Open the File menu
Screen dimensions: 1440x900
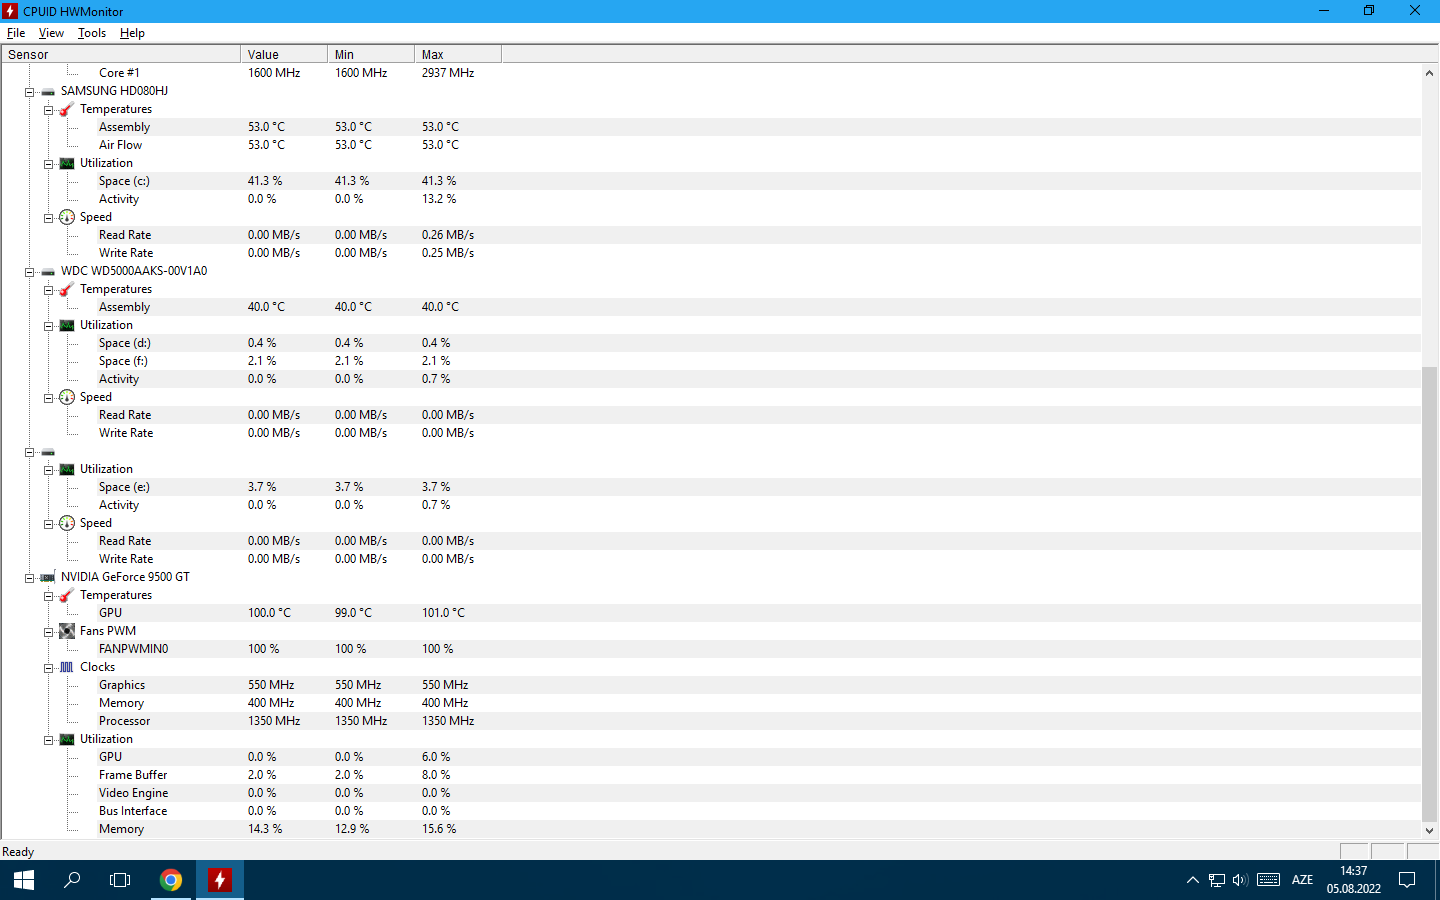pos(16,33)
